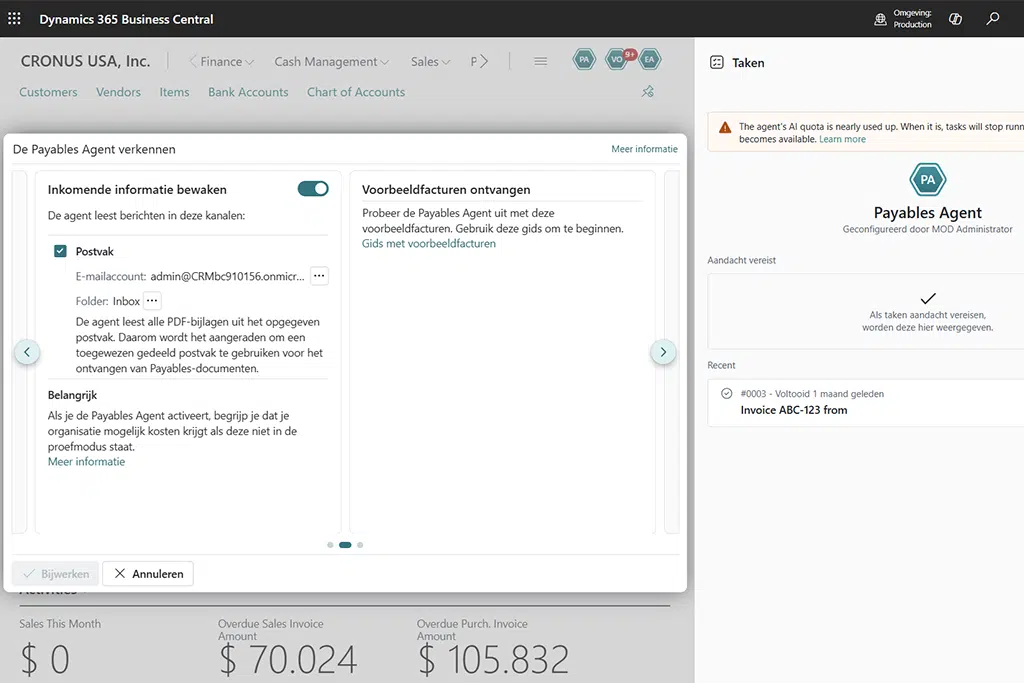Open Bank Accounts navigation link
The height and width of the screenshot is (683, 1024).
(x=248, y=92)
